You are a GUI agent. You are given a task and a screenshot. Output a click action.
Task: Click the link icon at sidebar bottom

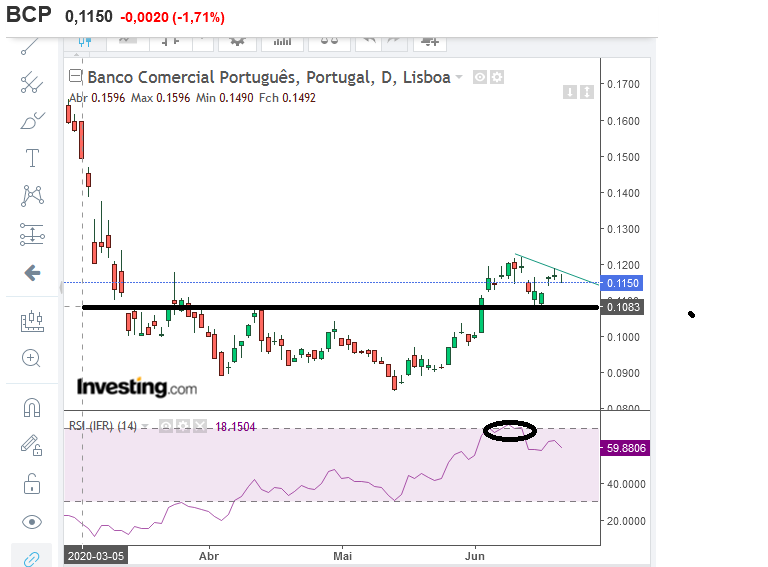(31, 558)
